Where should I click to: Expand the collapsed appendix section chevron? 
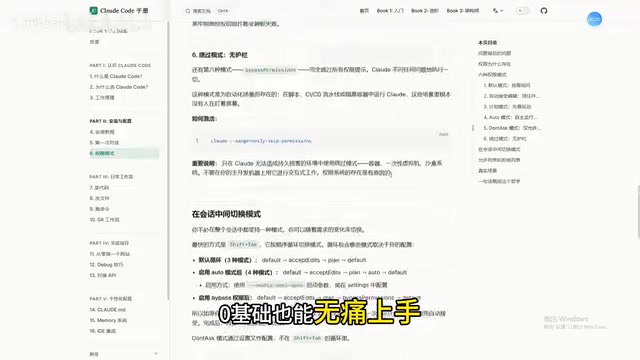(x=156, y=353)
